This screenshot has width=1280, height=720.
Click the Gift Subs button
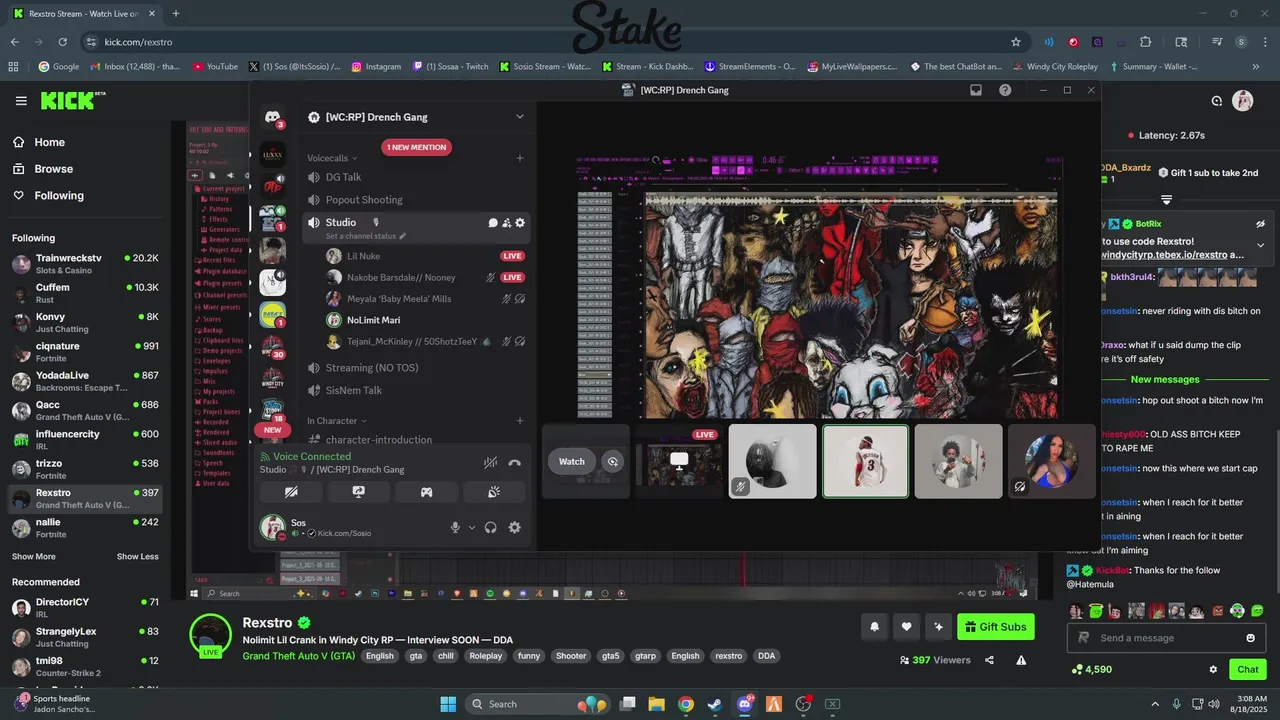tap(996, 627)
